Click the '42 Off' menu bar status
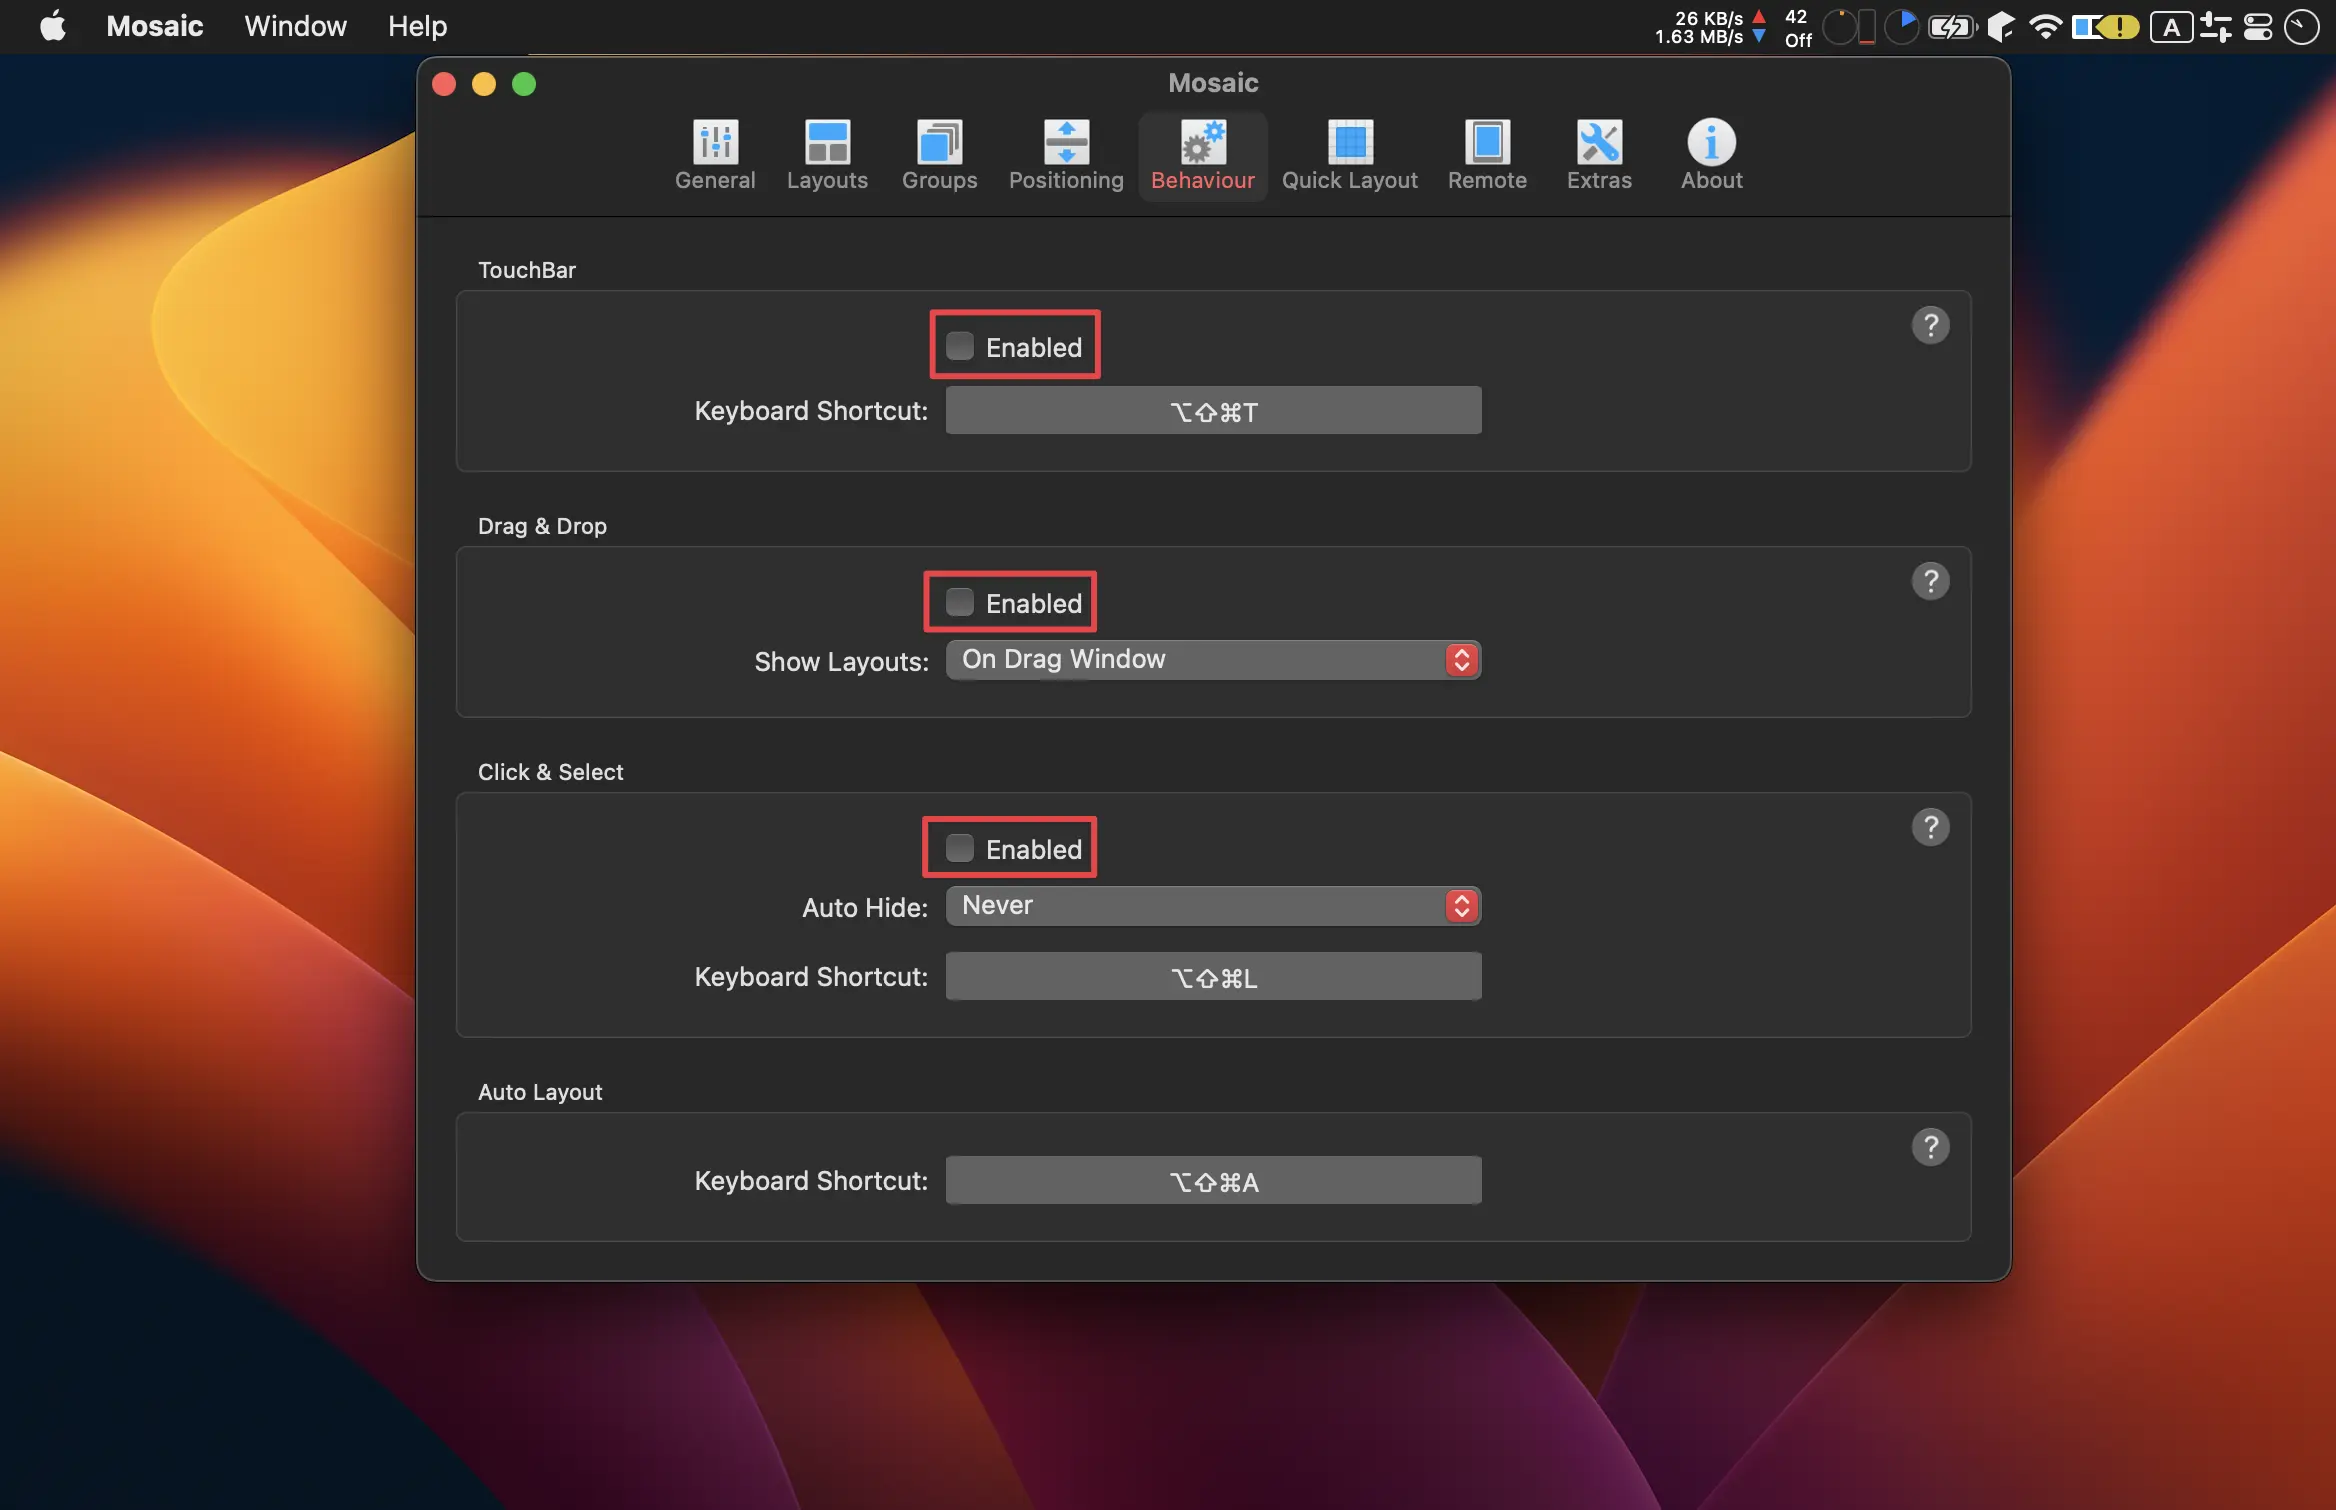Image resolution: width=2336 pixels, height=1510 pixels. click(x=1798, y=27)
